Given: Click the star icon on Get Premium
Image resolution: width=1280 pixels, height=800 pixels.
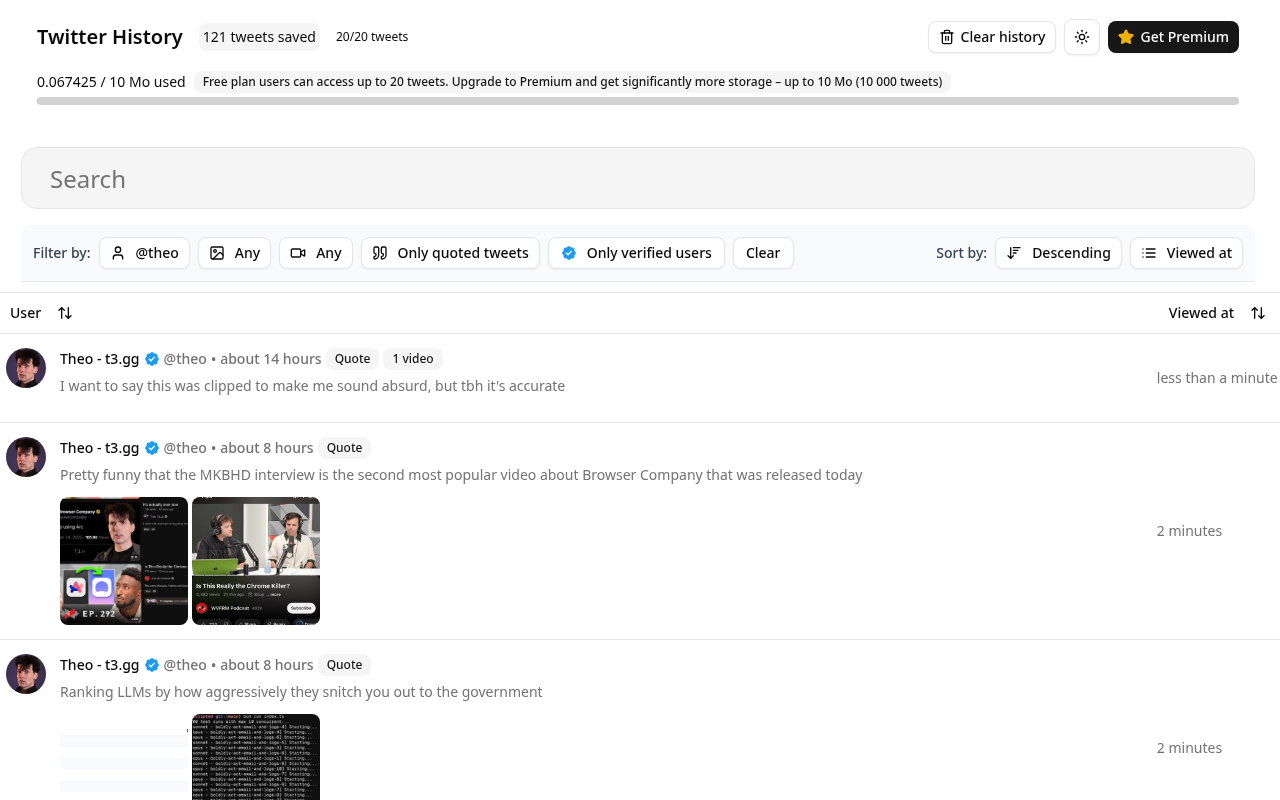Looking at the screenshot, I should [1126, 37].
